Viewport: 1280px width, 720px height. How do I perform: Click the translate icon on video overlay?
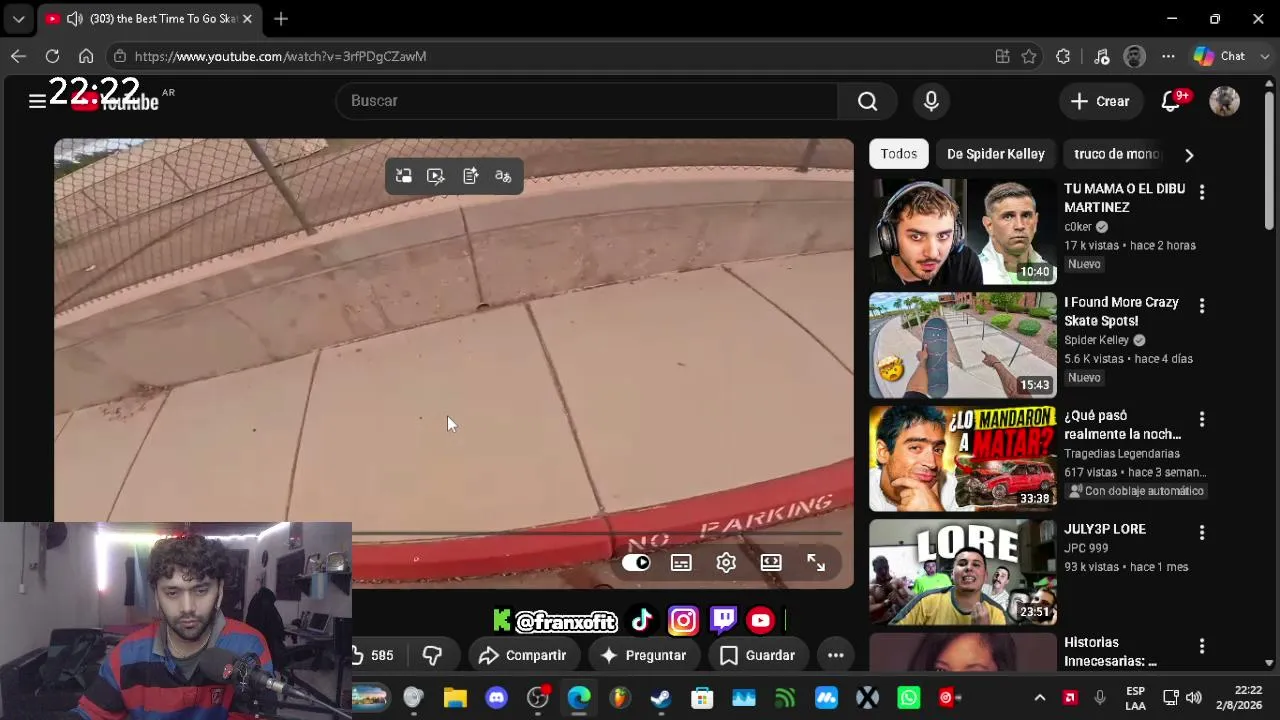coord(503,176)
